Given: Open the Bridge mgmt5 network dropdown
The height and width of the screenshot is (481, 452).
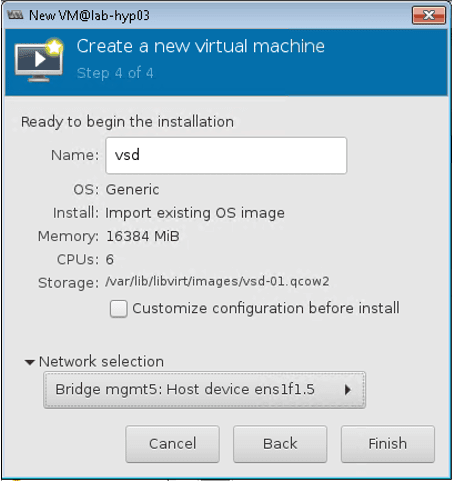Looking at the screenshot, I should [204, 390].
